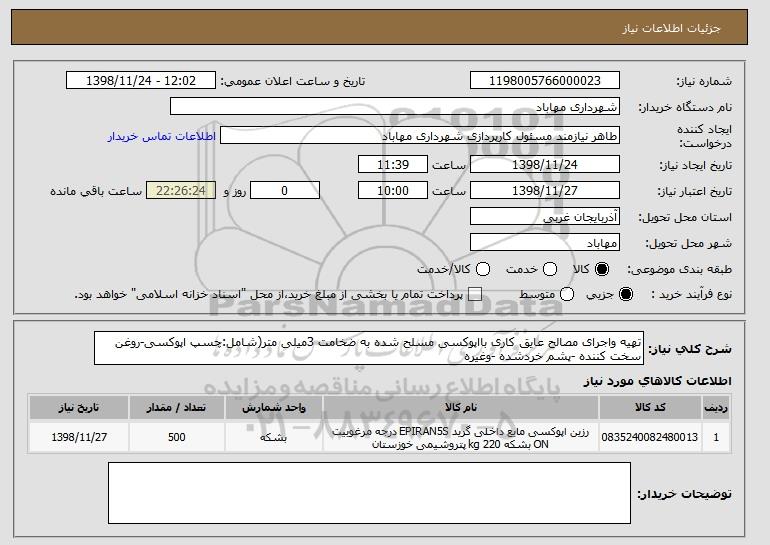This screenshot has width=770, height=545.
Task: Click the empty توضیحات خریدار text area
Action: (x=369, y=493)
